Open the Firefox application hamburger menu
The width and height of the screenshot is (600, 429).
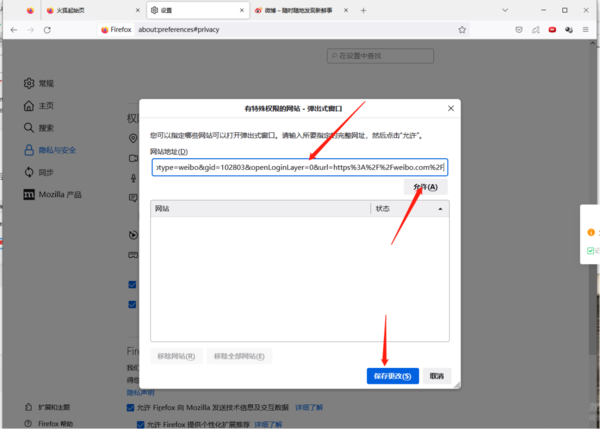point(585,29)
